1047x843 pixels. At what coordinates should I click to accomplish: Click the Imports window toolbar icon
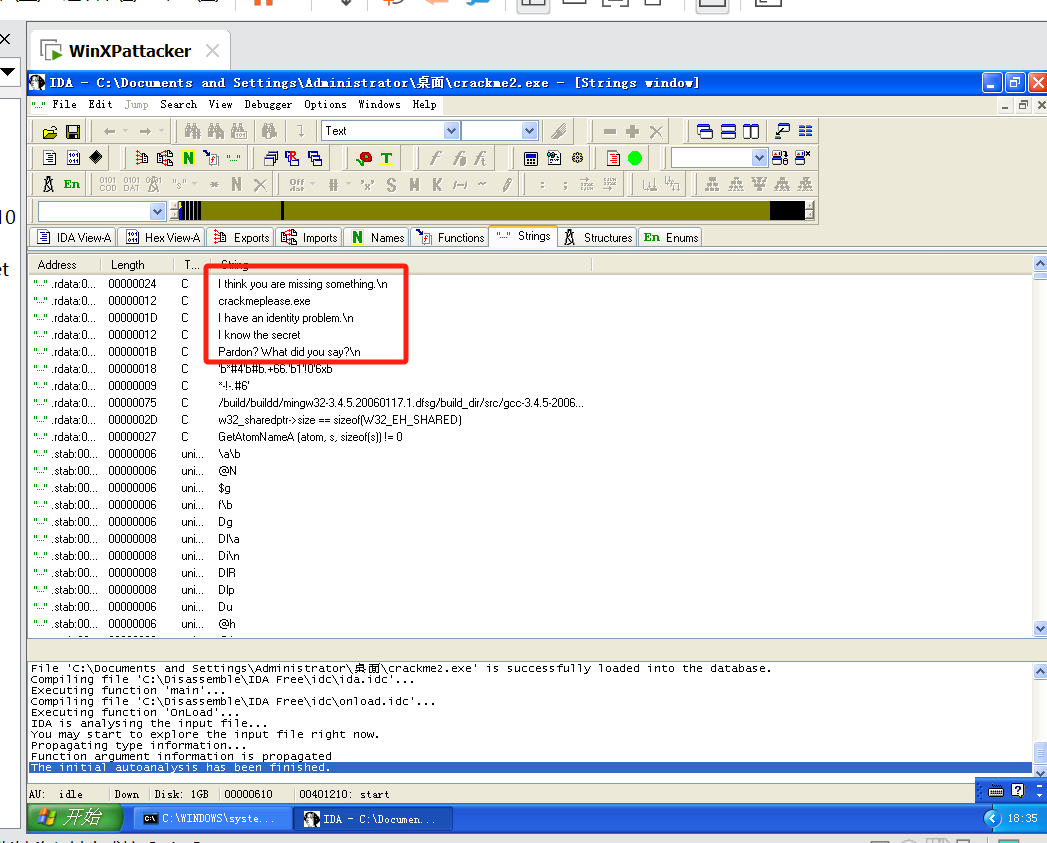click(x=165, y=158)
